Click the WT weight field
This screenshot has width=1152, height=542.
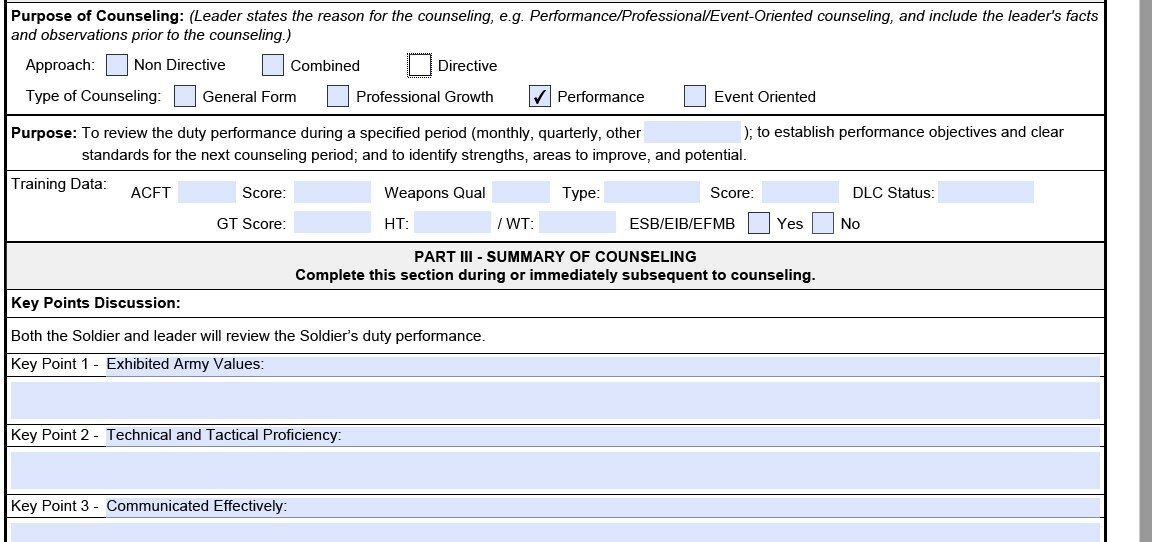[577, 223]
